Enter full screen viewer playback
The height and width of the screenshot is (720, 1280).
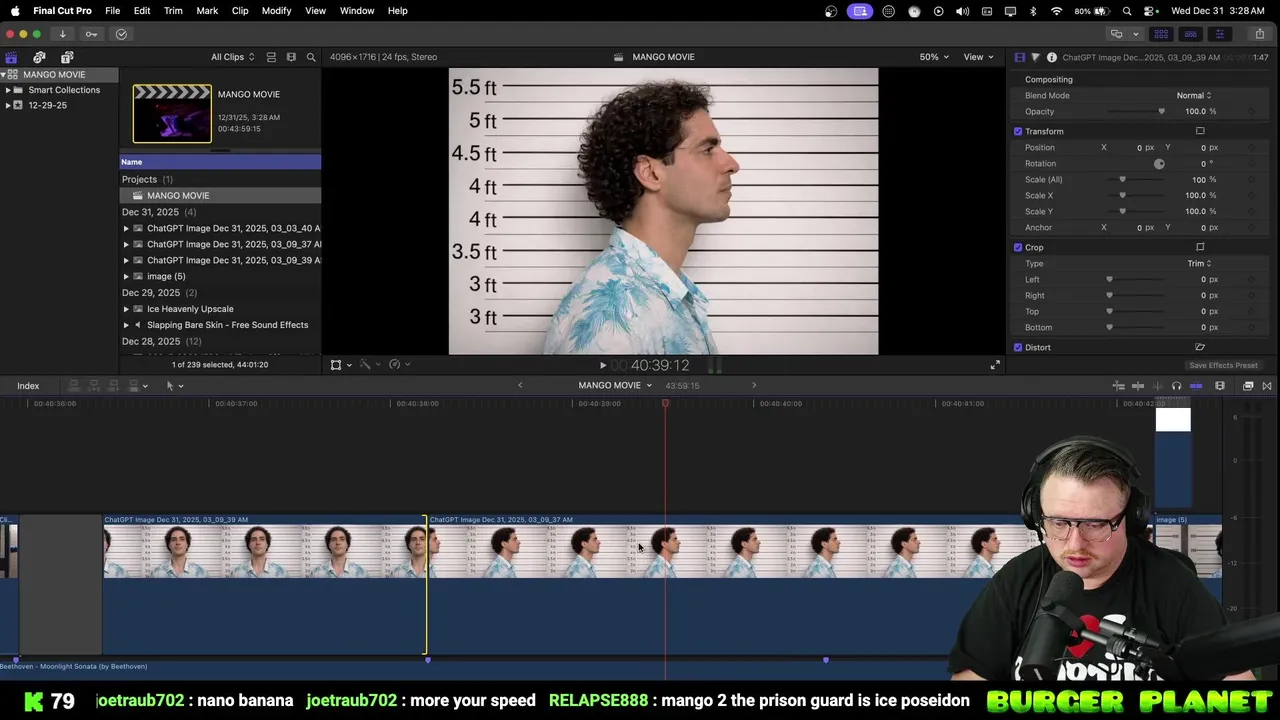[x=995, y=365]
